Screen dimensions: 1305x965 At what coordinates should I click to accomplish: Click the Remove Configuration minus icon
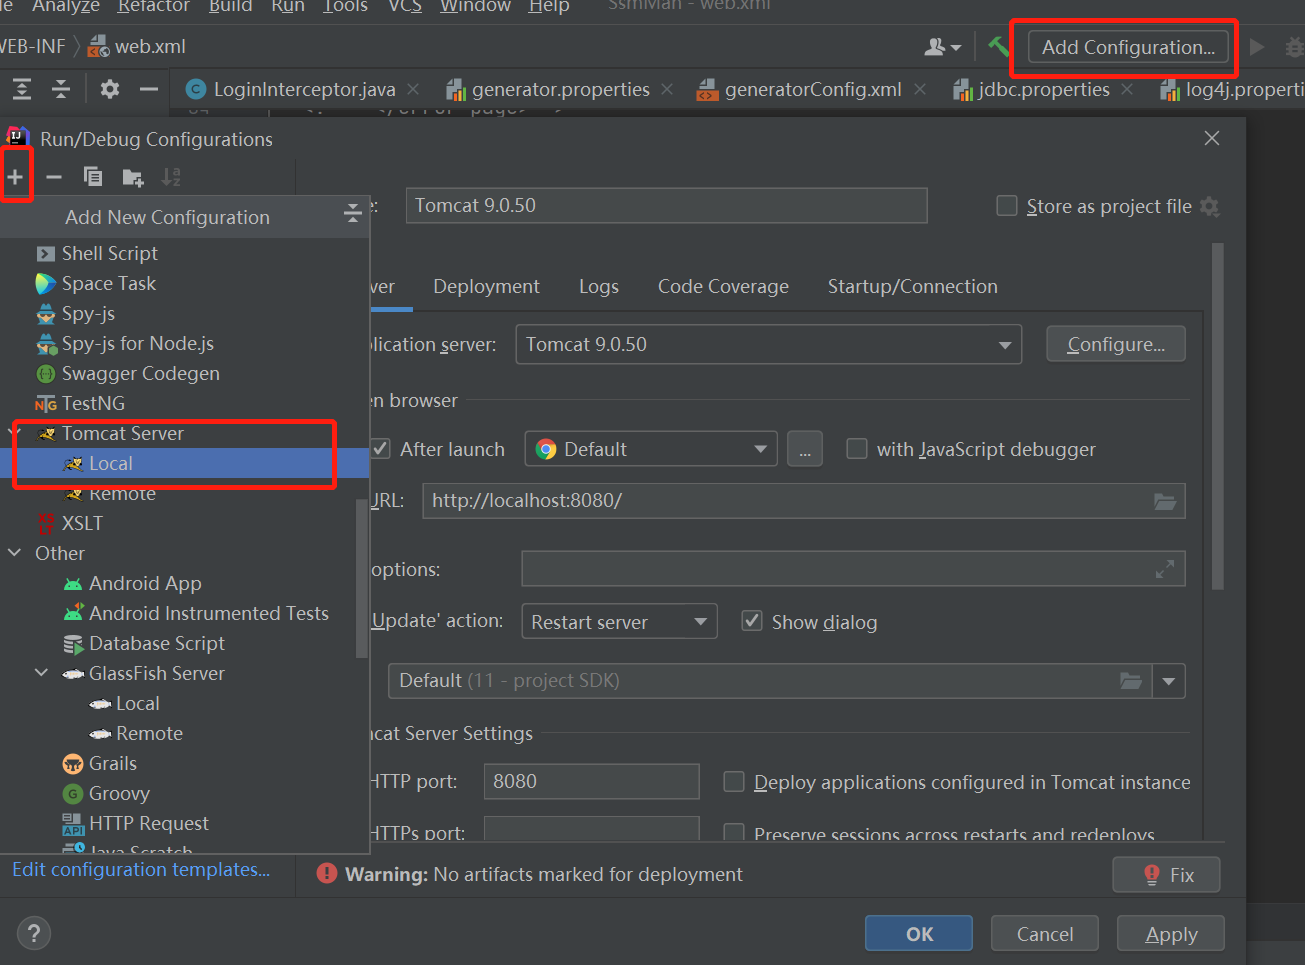(54, 177)
